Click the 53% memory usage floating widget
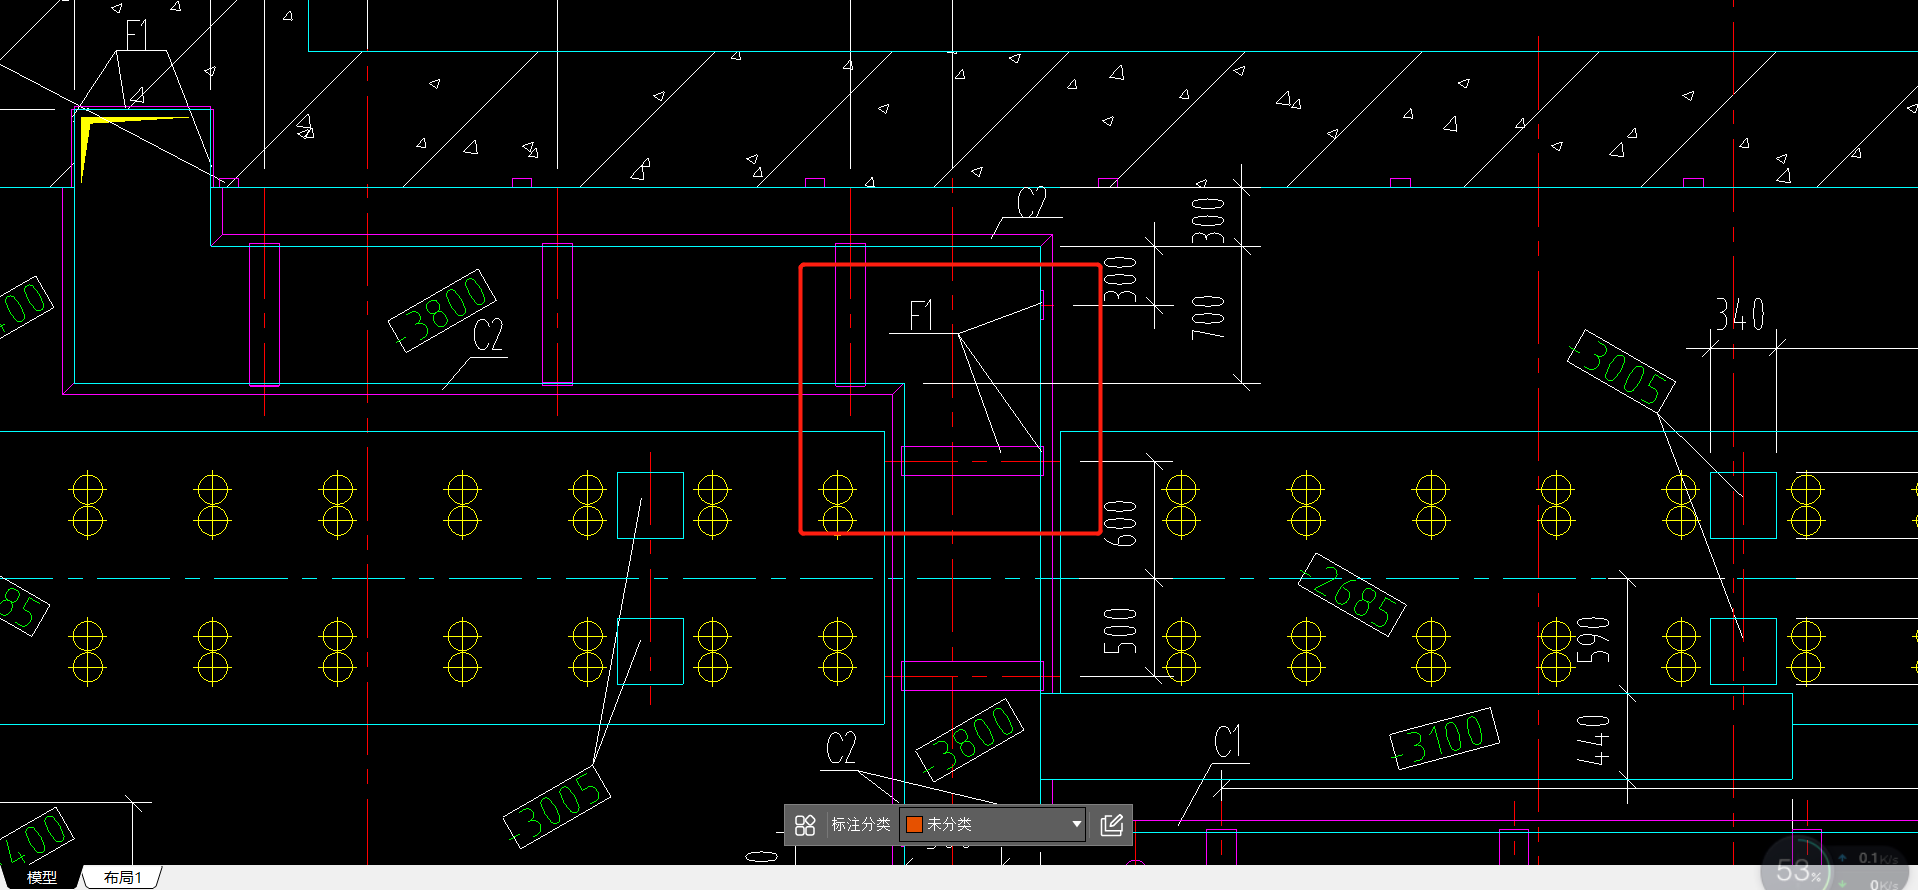The image size is (1918, 890). [1796, 868]
